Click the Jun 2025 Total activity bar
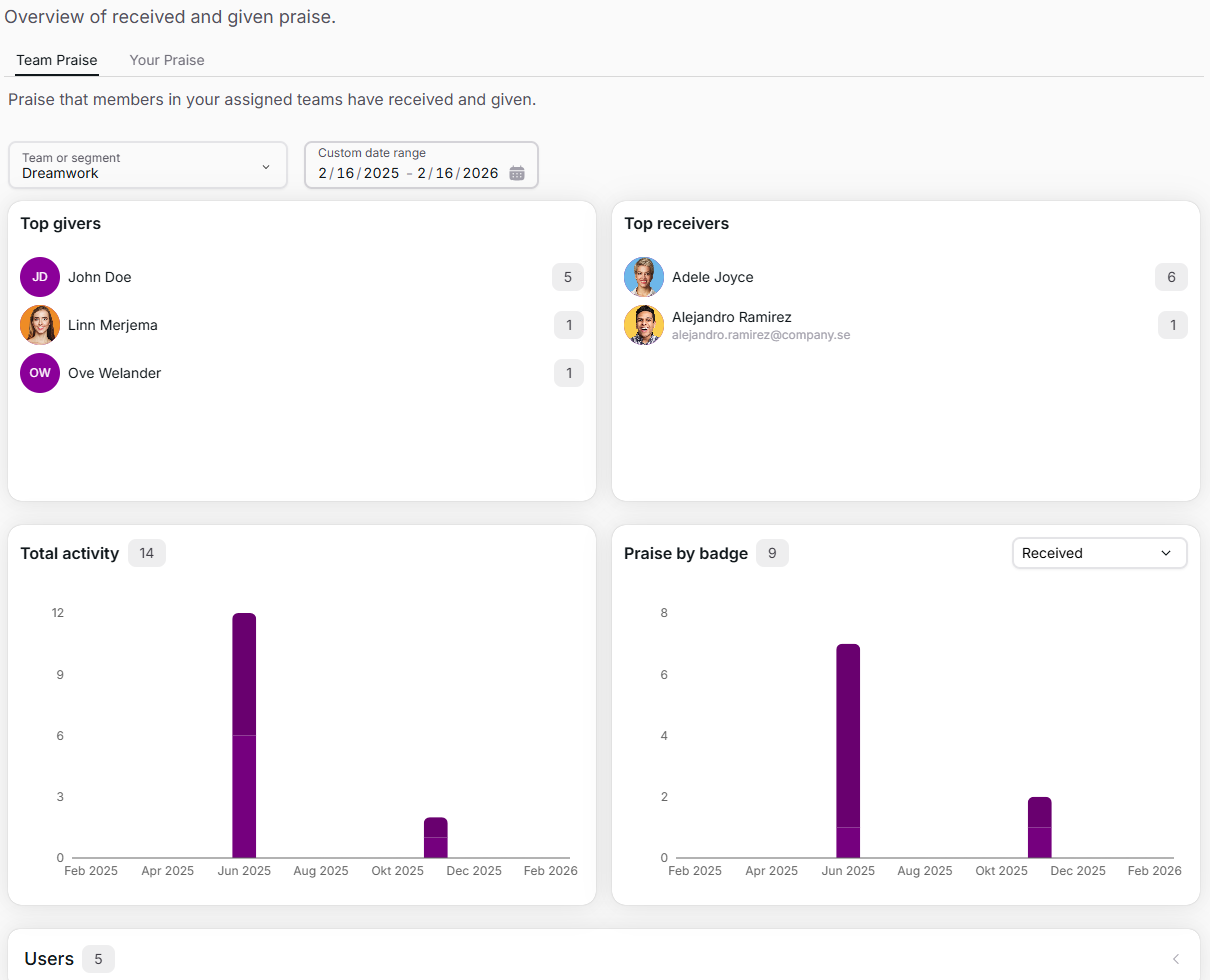This screenshot has width=1210, height=980. pyautogui.click(x=244, y=735)
